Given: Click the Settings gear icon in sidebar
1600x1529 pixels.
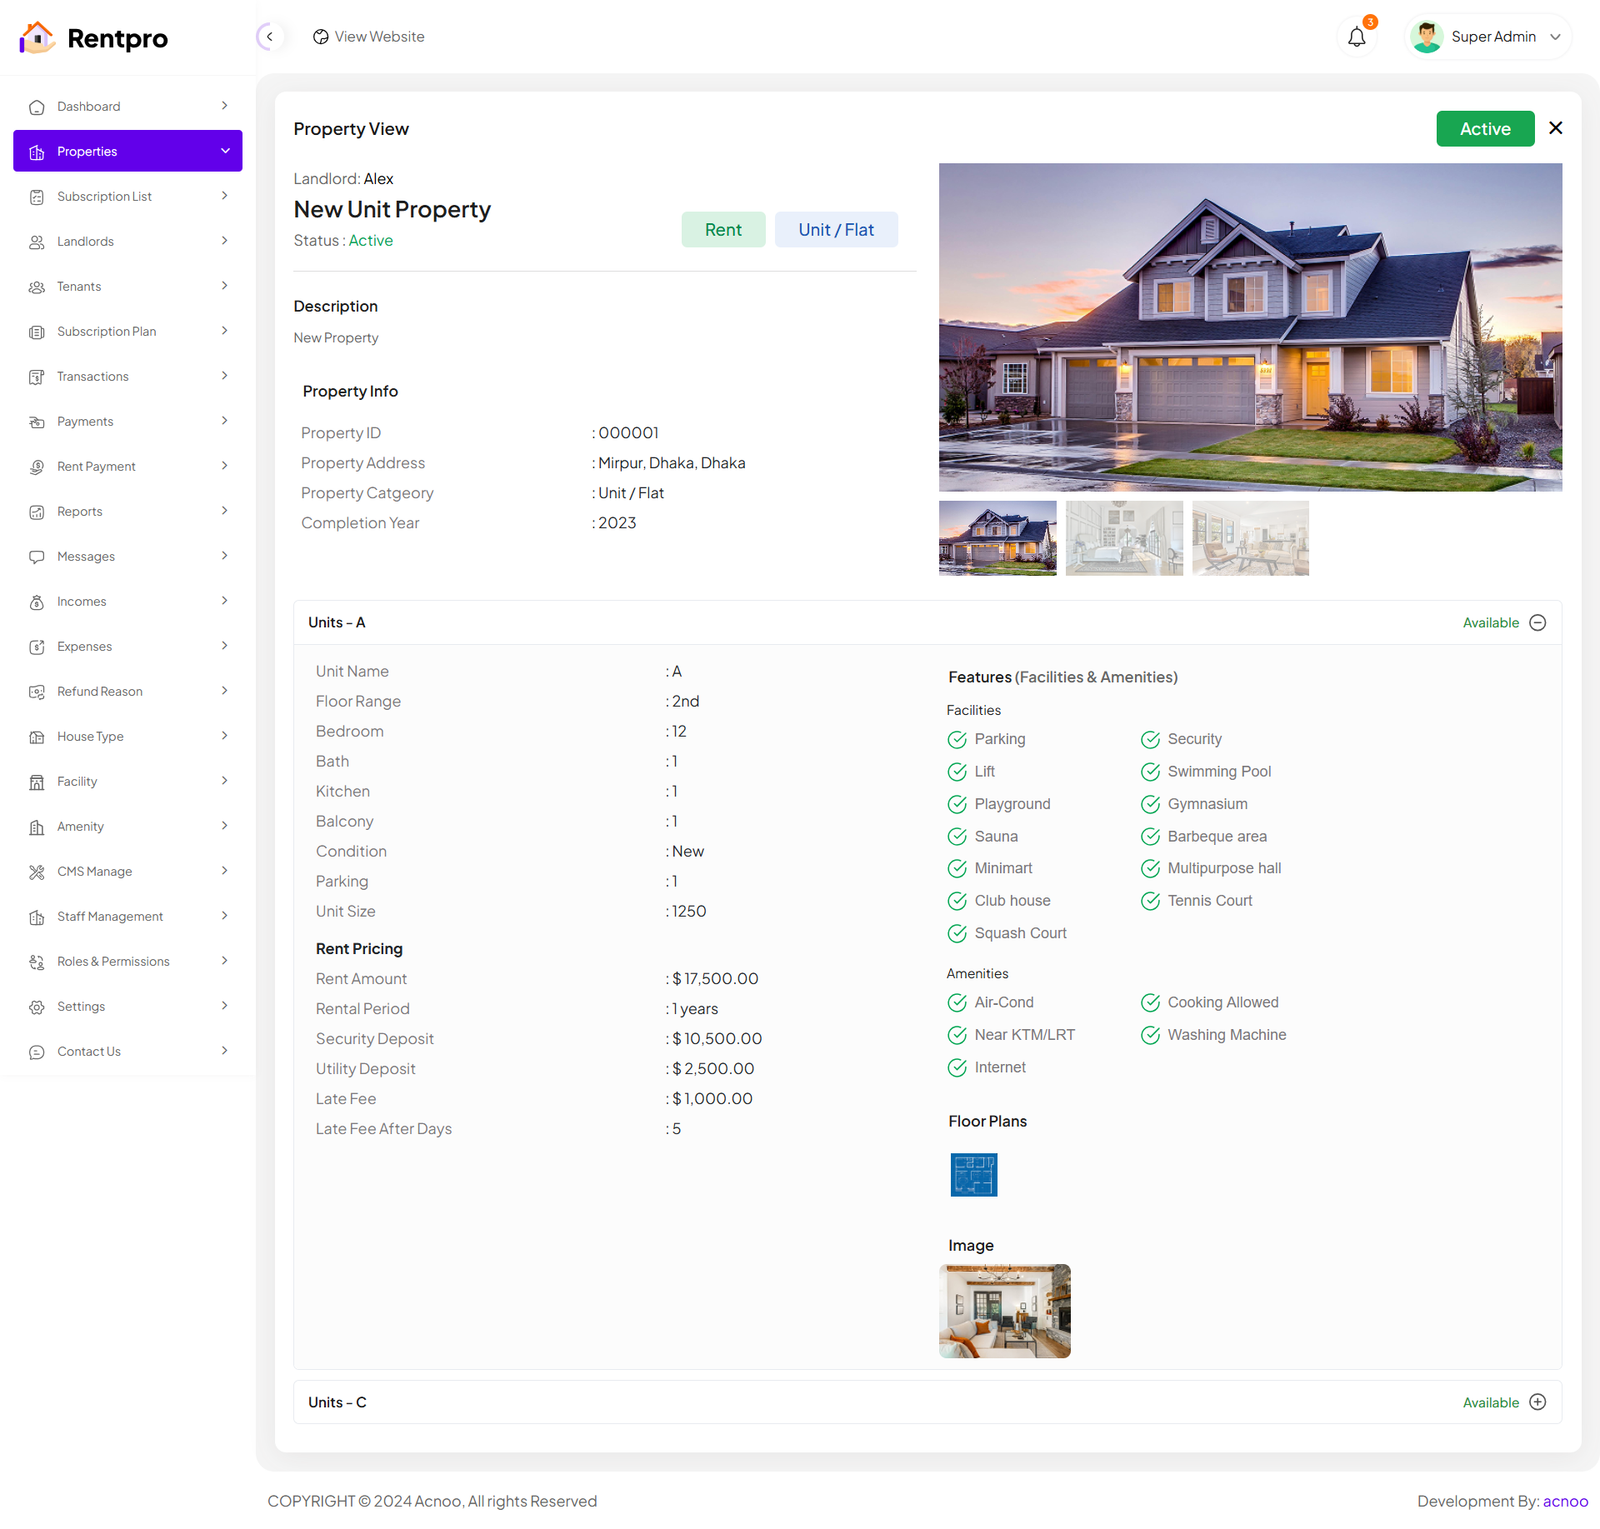Looking at the screenshot, I should click(x=37, y=1007).
